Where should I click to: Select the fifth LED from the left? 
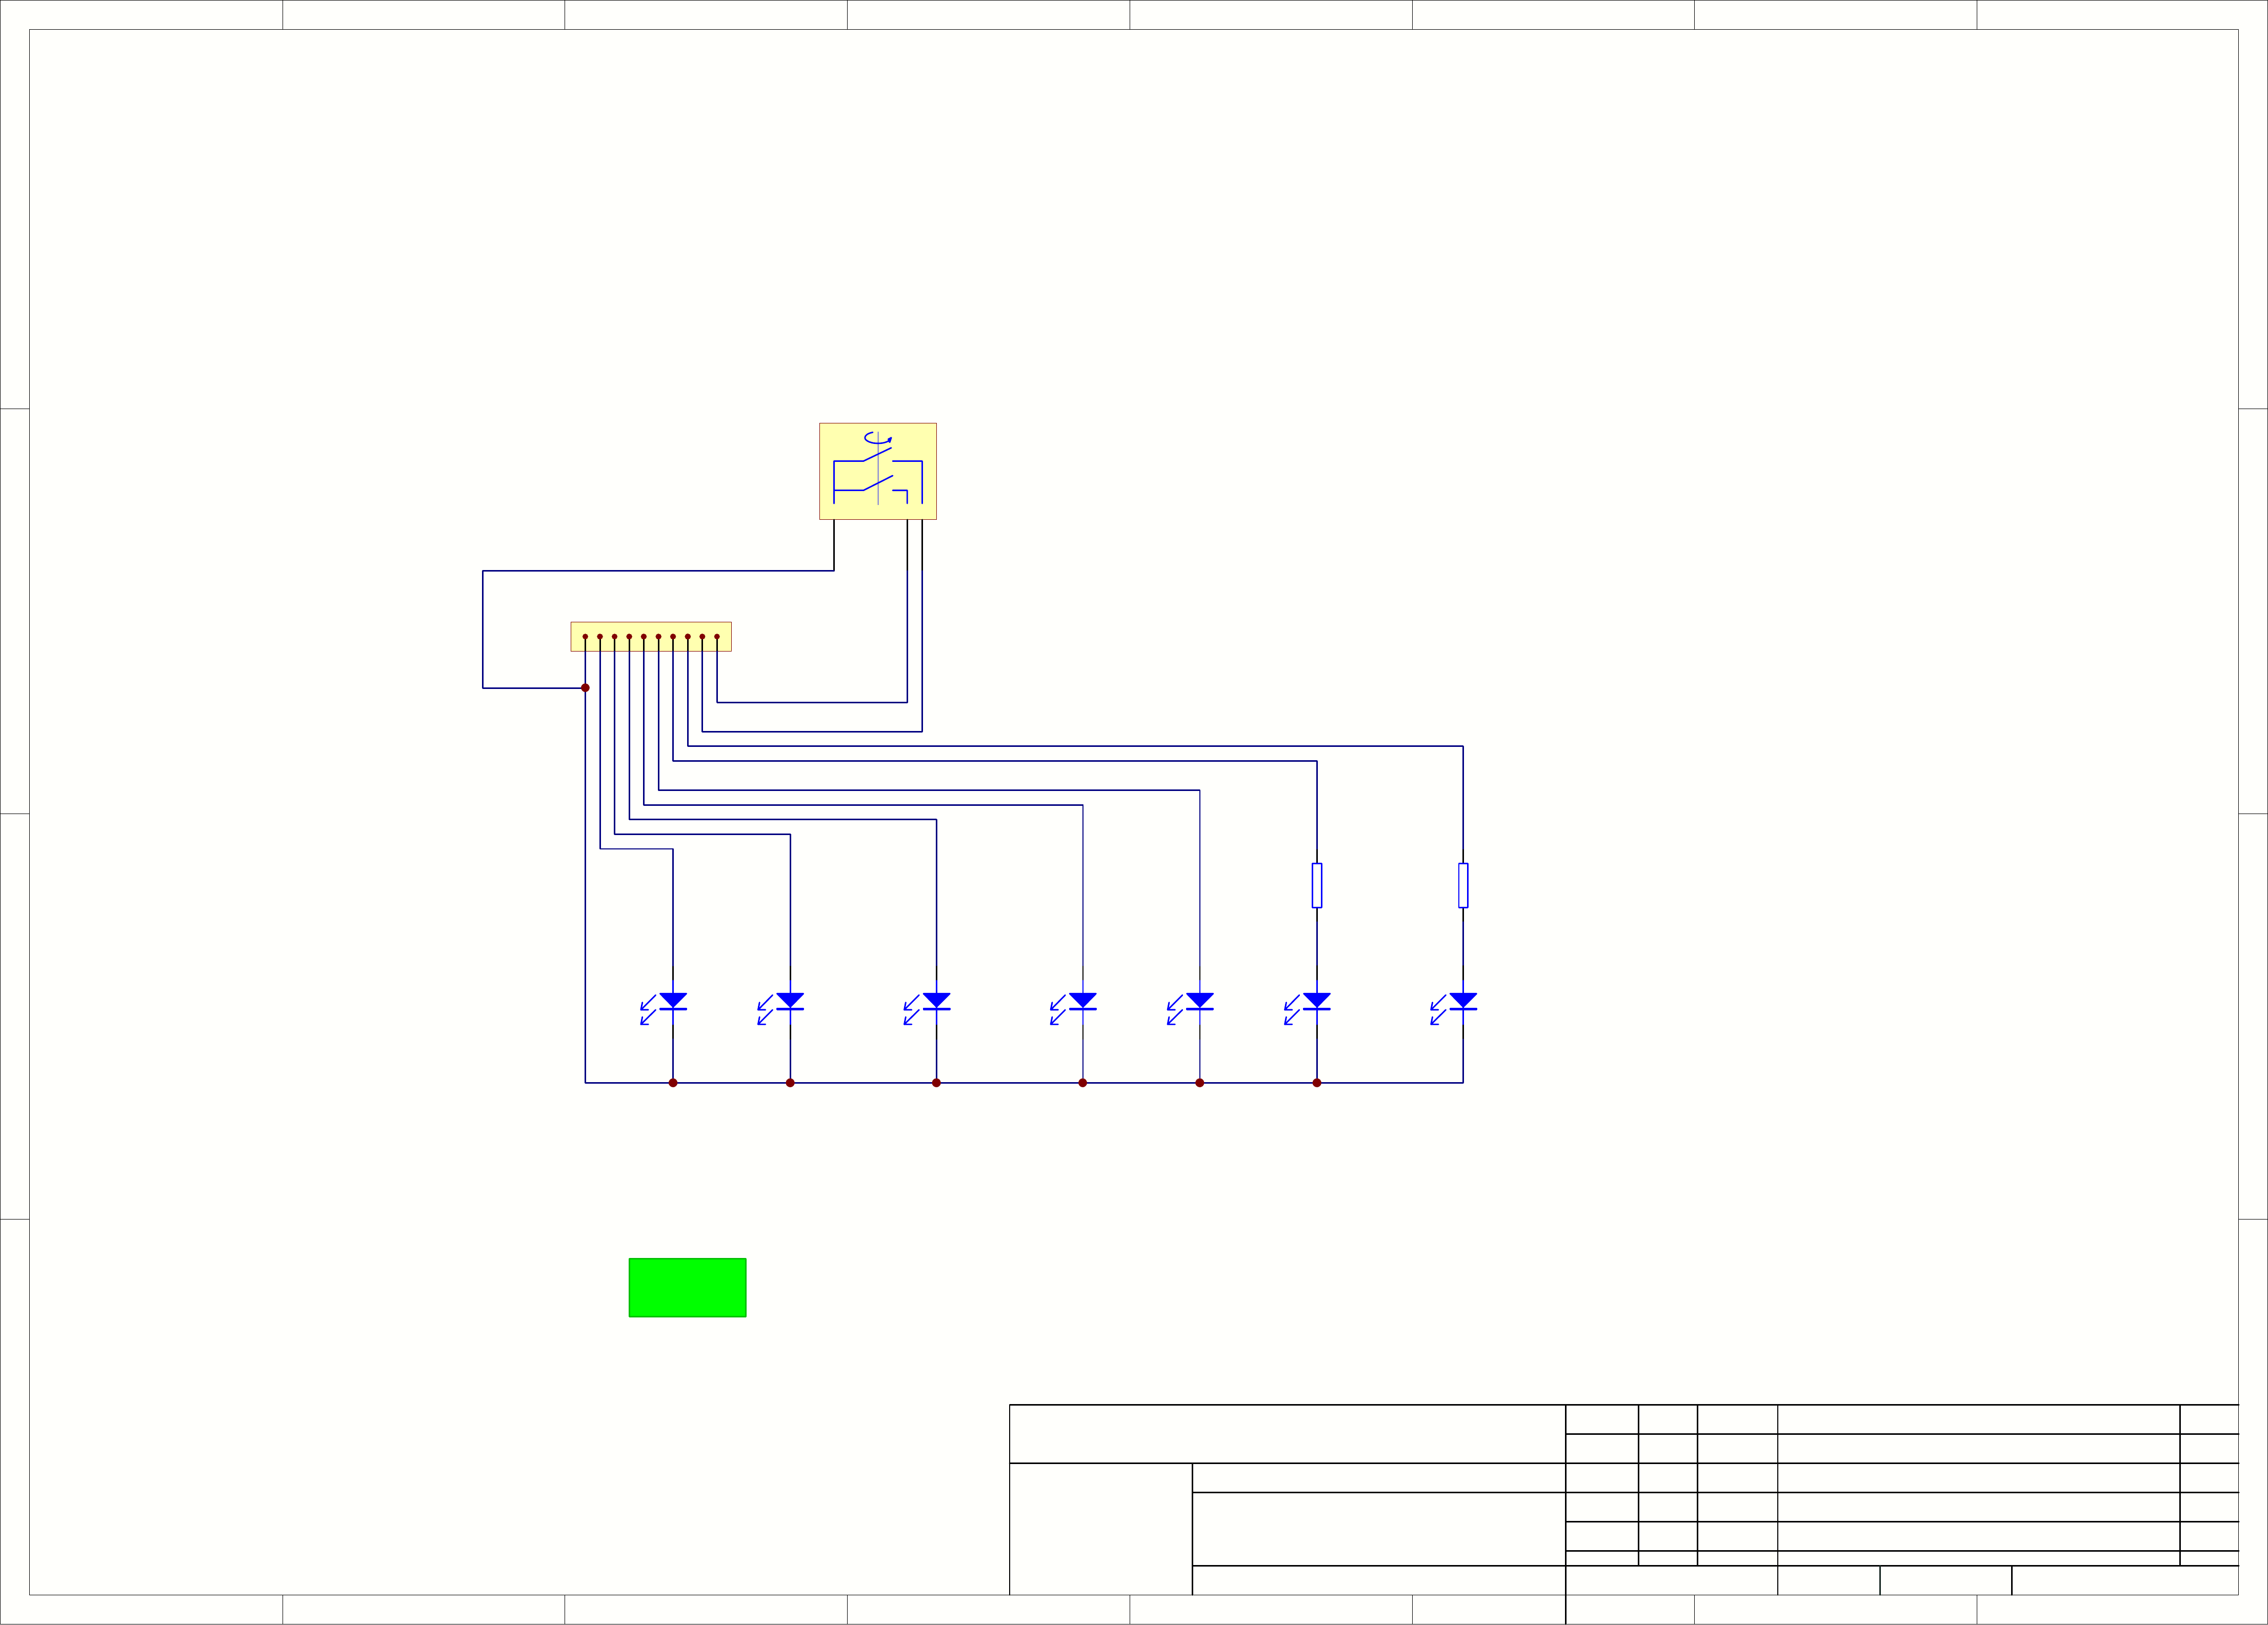pos(1199,1001)
